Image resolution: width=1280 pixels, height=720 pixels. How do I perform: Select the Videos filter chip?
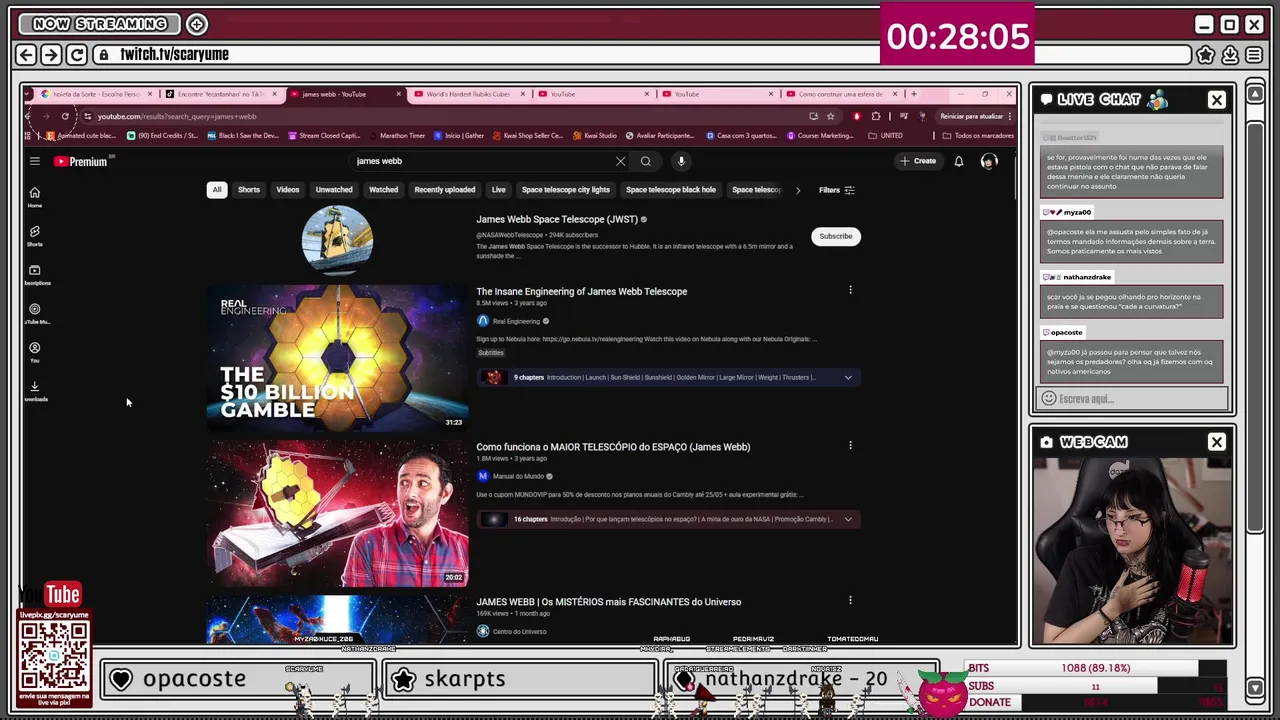point(287,190)
